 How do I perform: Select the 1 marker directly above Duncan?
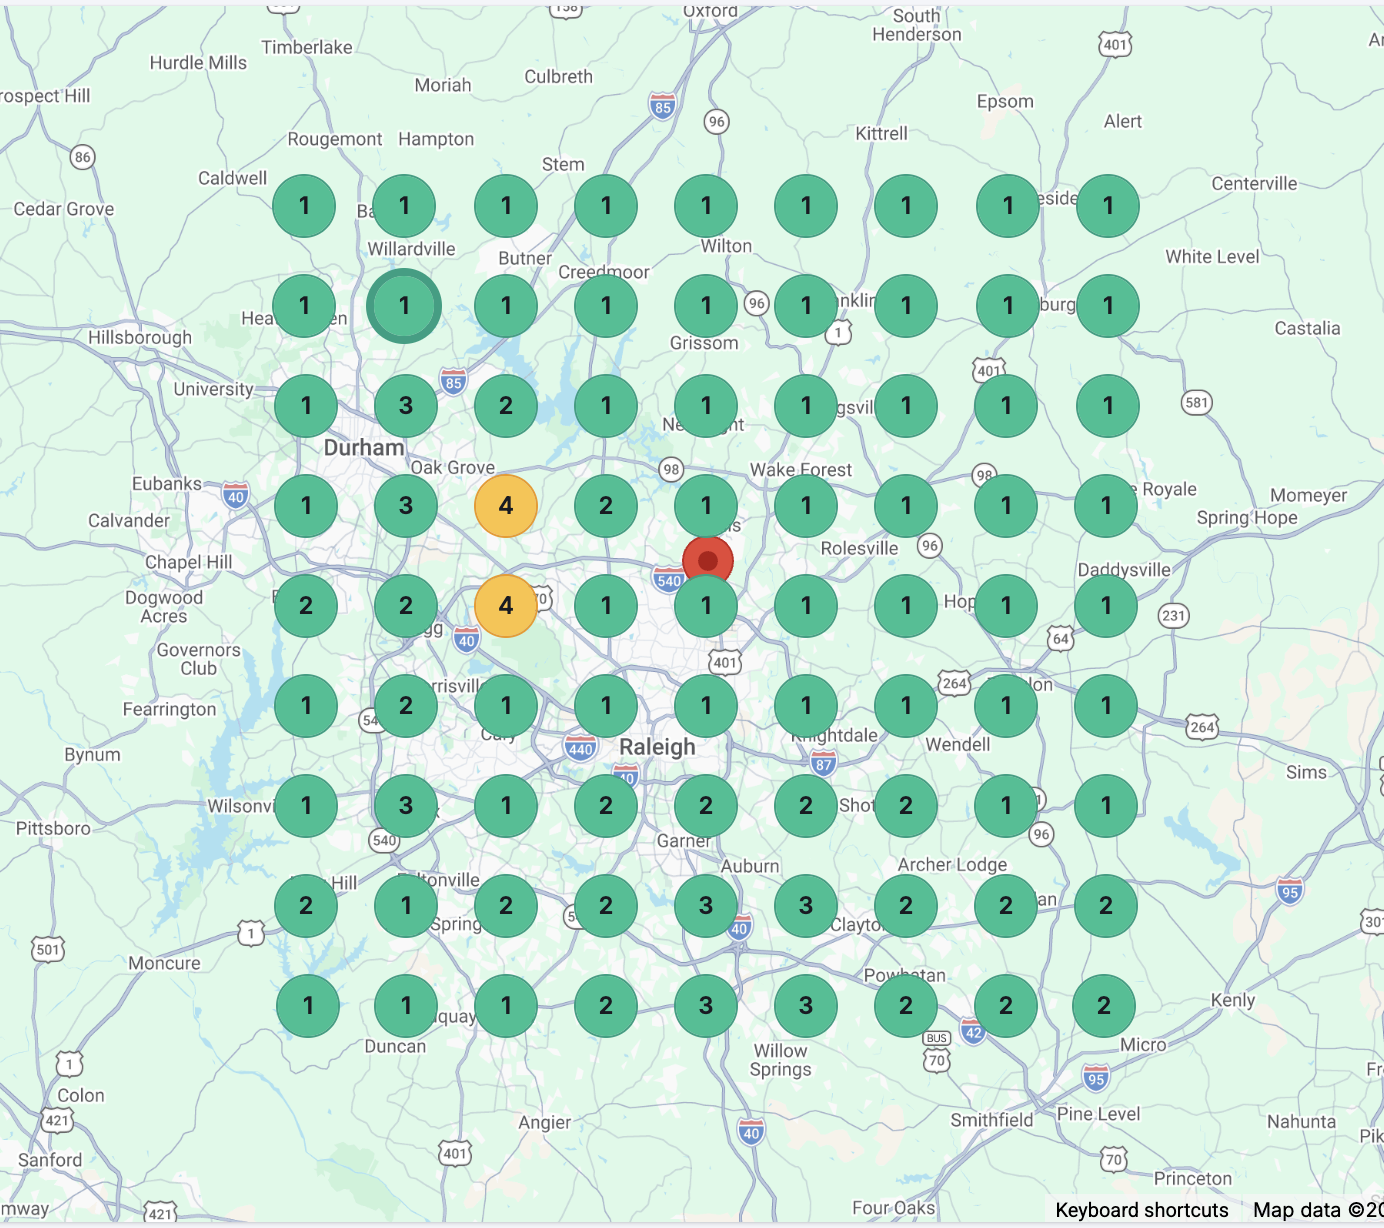click(406, 1006)
